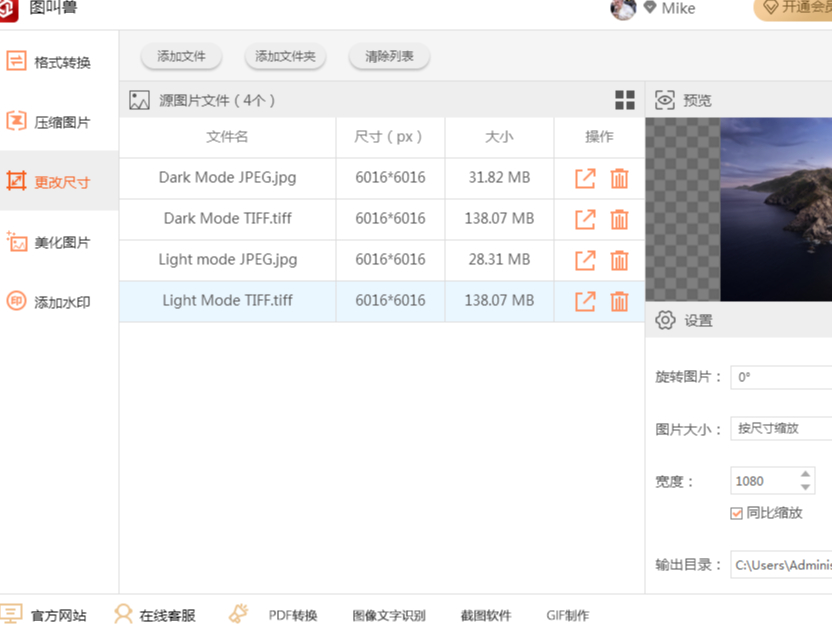The image size is (832, 624).
Task: Switch to grid view of source images
Action: click(625, 100)
